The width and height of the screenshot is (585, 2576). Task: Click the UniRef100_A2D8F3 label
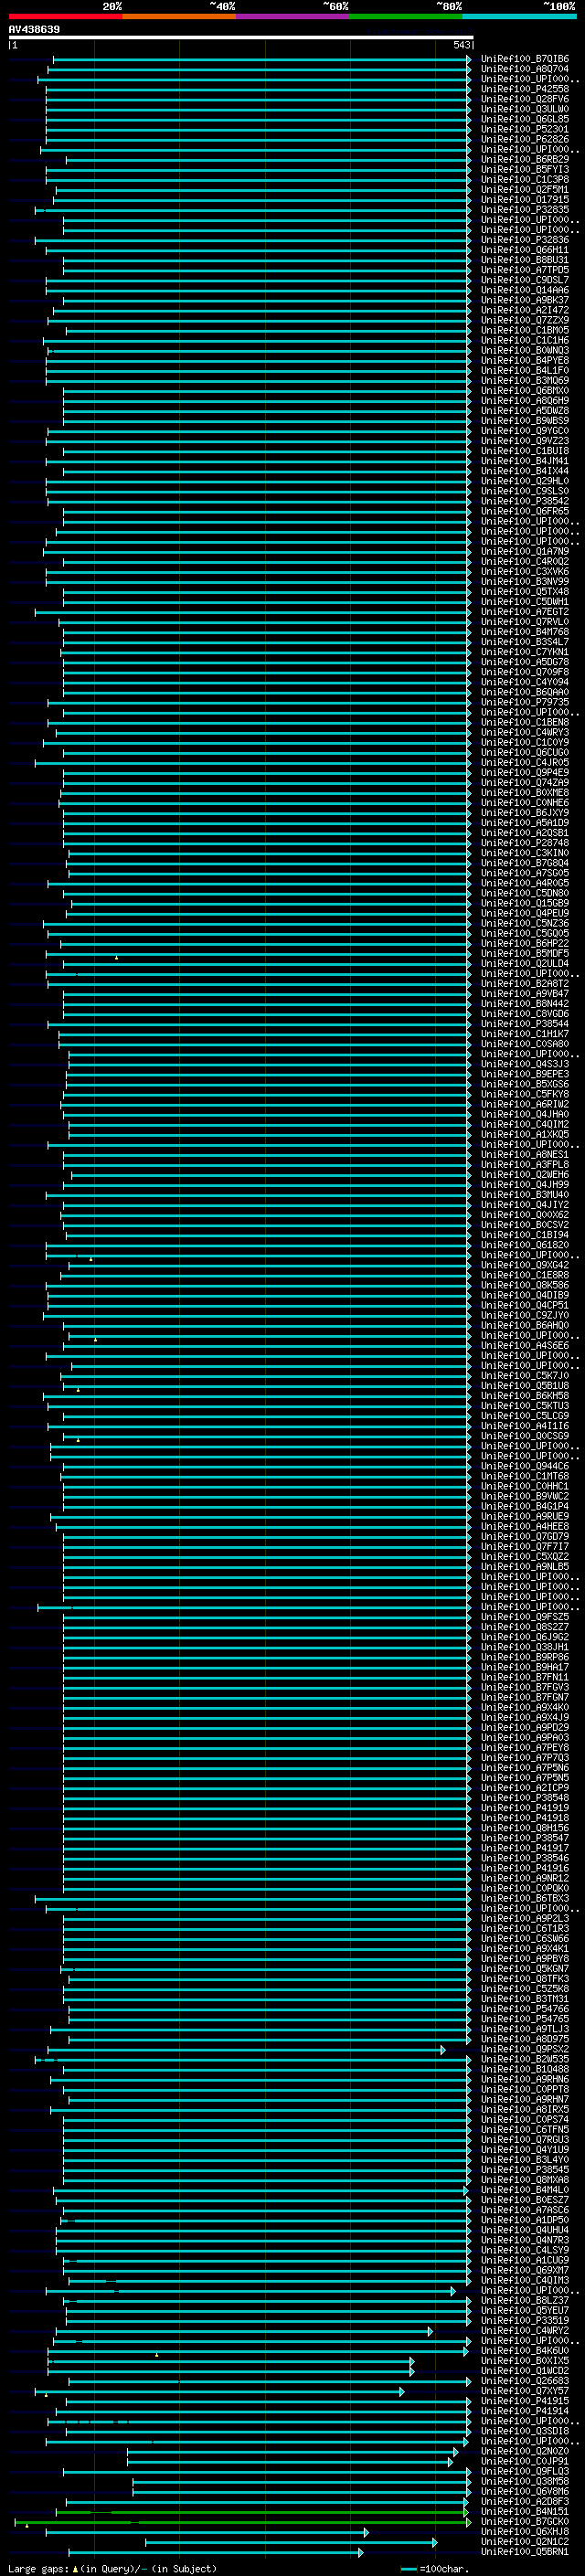pyautogui.click(x=525, y=2501)
